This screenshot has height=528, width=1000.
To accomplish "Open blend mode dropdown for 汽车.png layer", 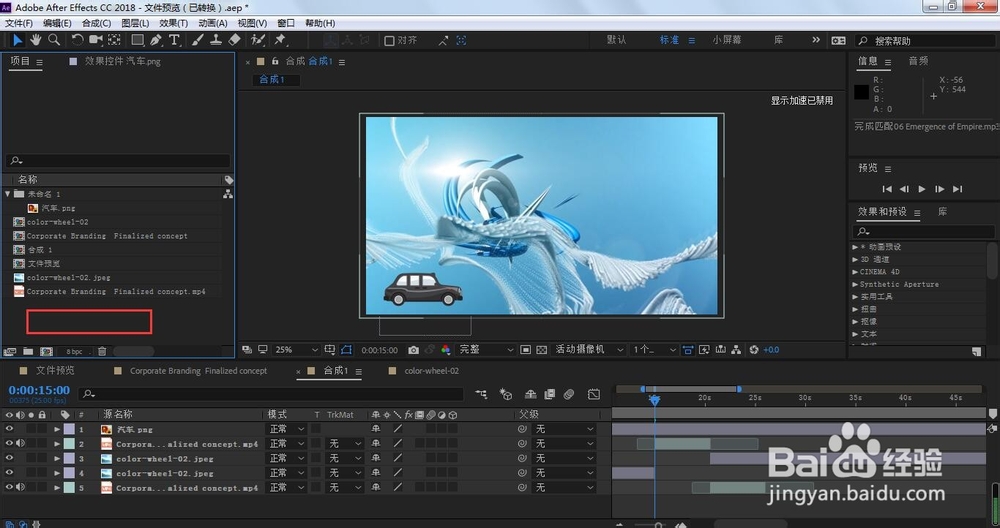I will pos(286,429).
